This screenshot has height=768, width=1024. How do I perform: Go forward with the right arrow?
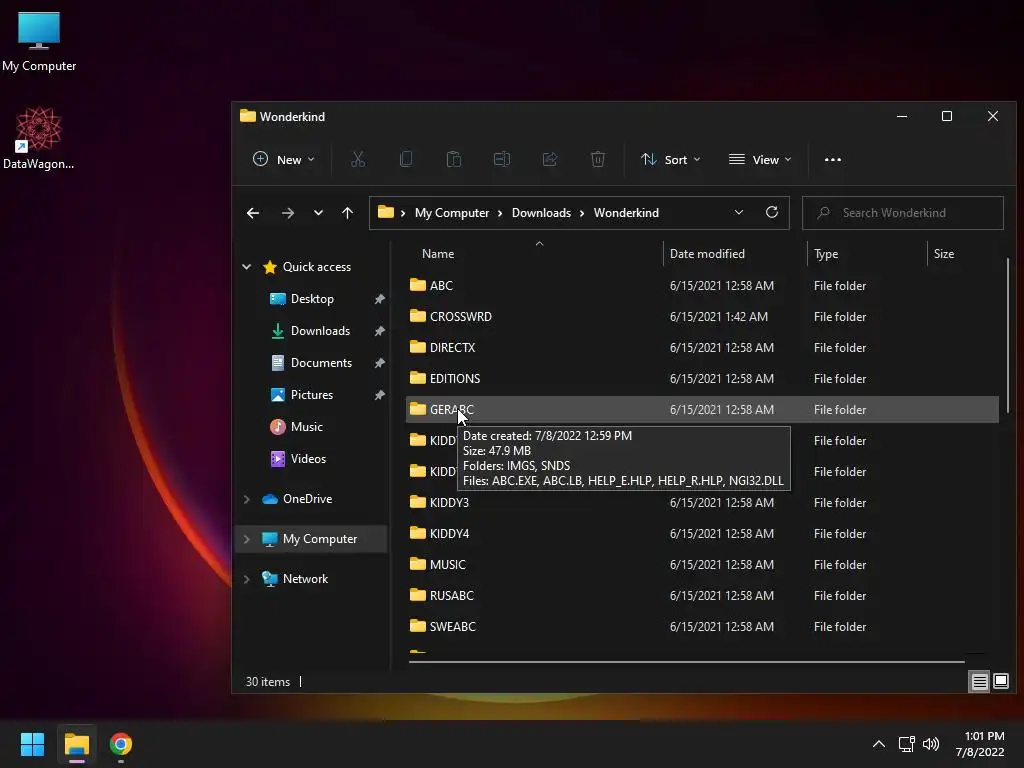click(x=287, y=213)
